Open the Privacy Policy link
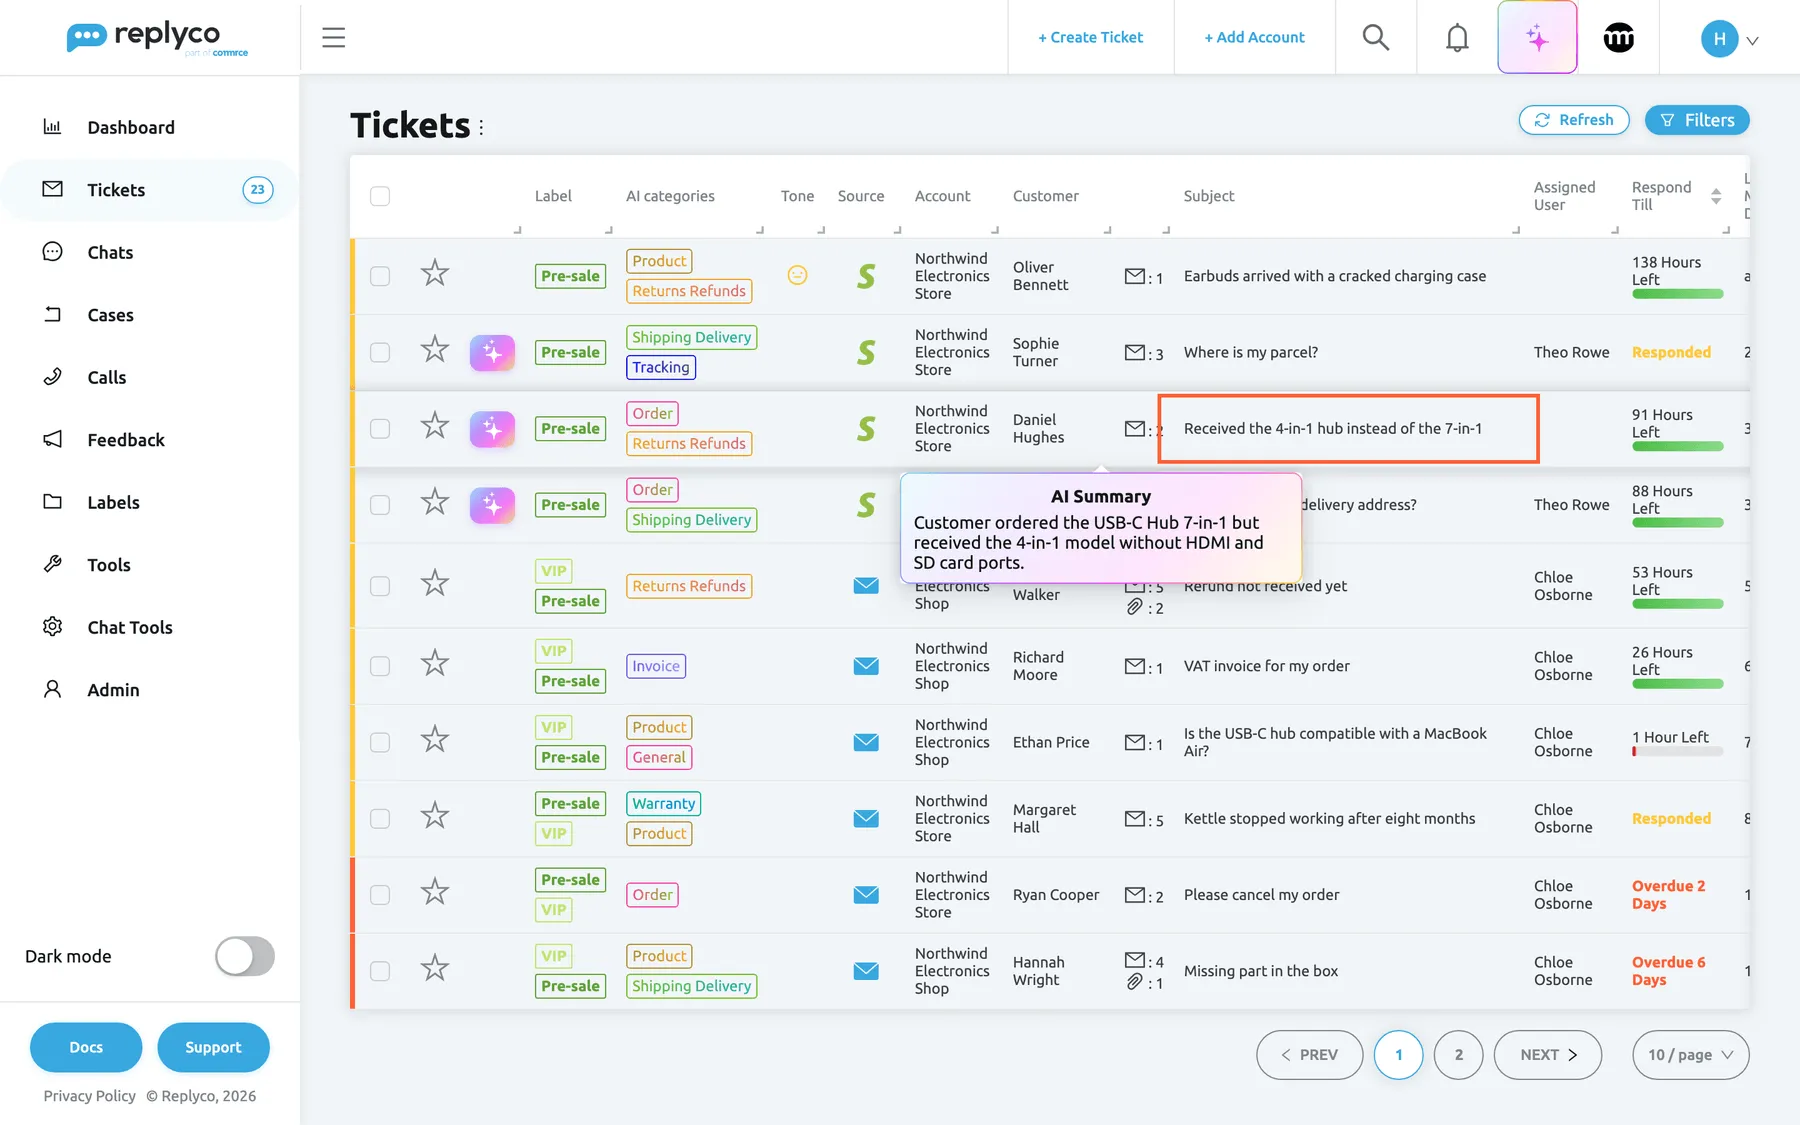Screen dimensions: 1800x1125 tap(89, 1096)
